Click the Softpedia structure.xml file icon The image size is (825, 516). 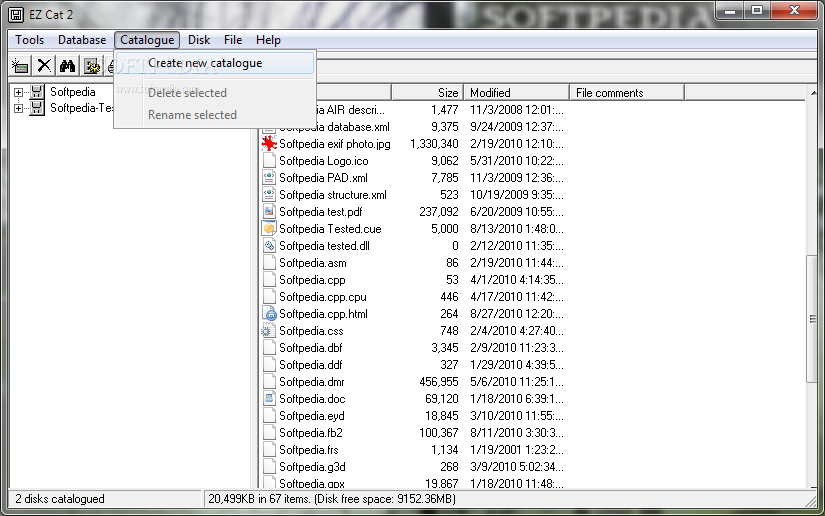(x=269, y=195)
